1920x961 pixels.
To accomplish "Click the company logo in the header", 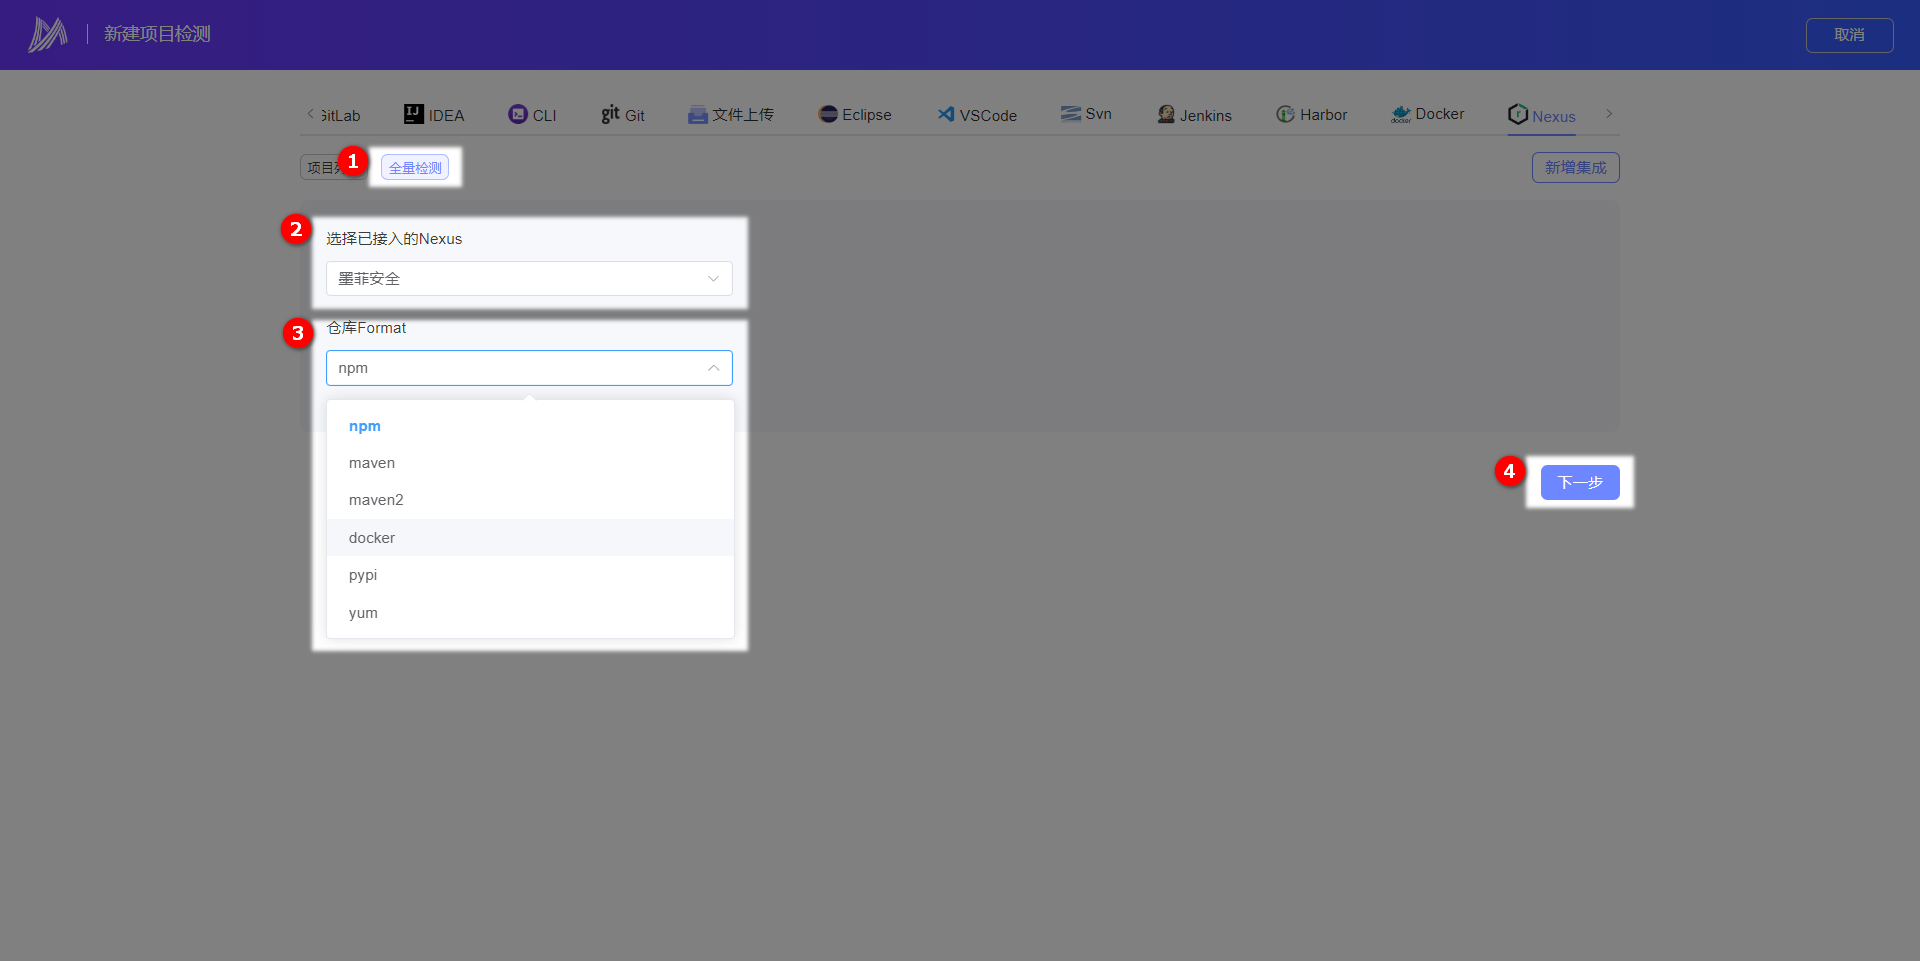I will 48,34.
